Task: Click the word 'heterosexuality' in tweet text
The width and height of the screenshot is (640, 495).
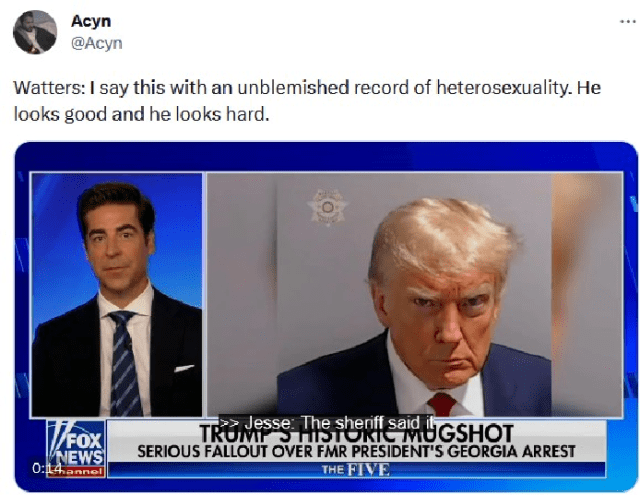Action: coord(502,87)
